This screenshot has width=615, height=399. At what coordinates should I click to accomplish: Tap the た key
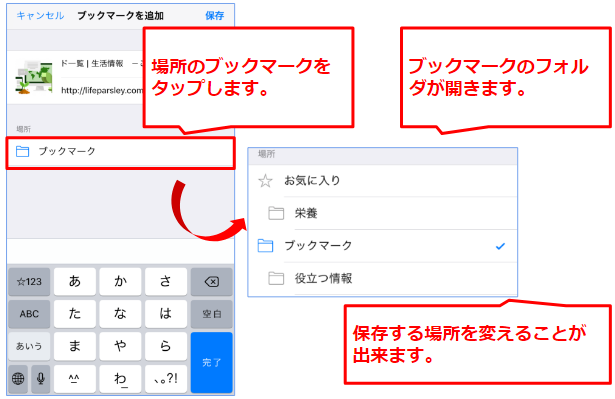click(75, 314)
